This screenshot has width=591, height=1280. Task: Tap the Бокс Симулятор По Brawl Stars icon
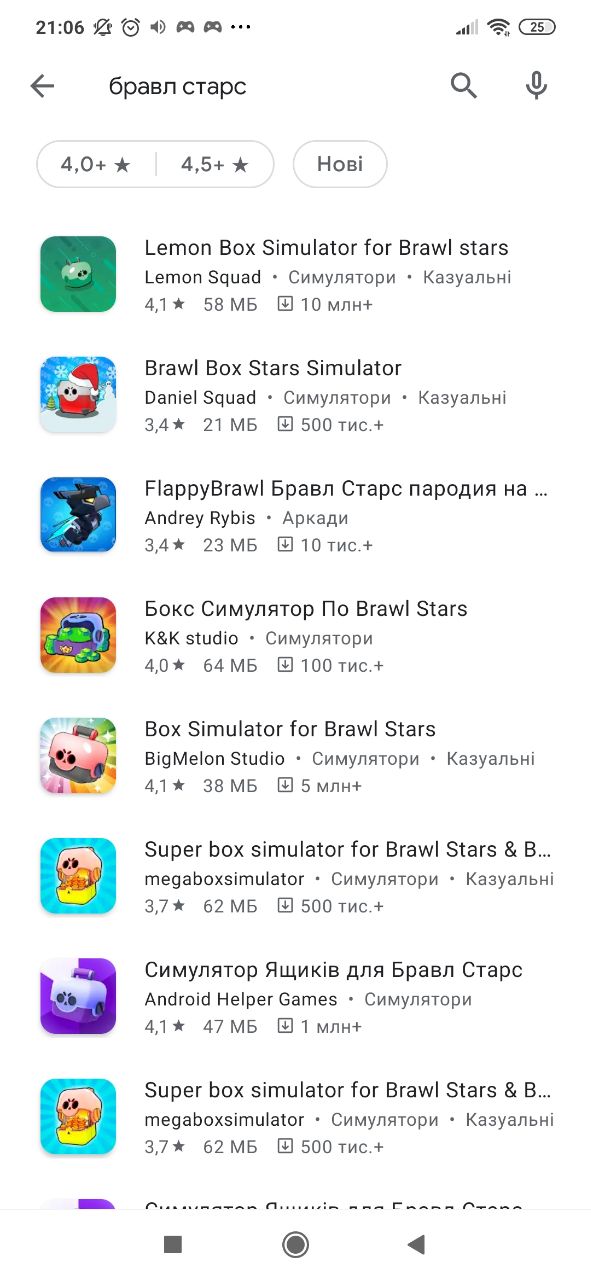click(78, 635)
